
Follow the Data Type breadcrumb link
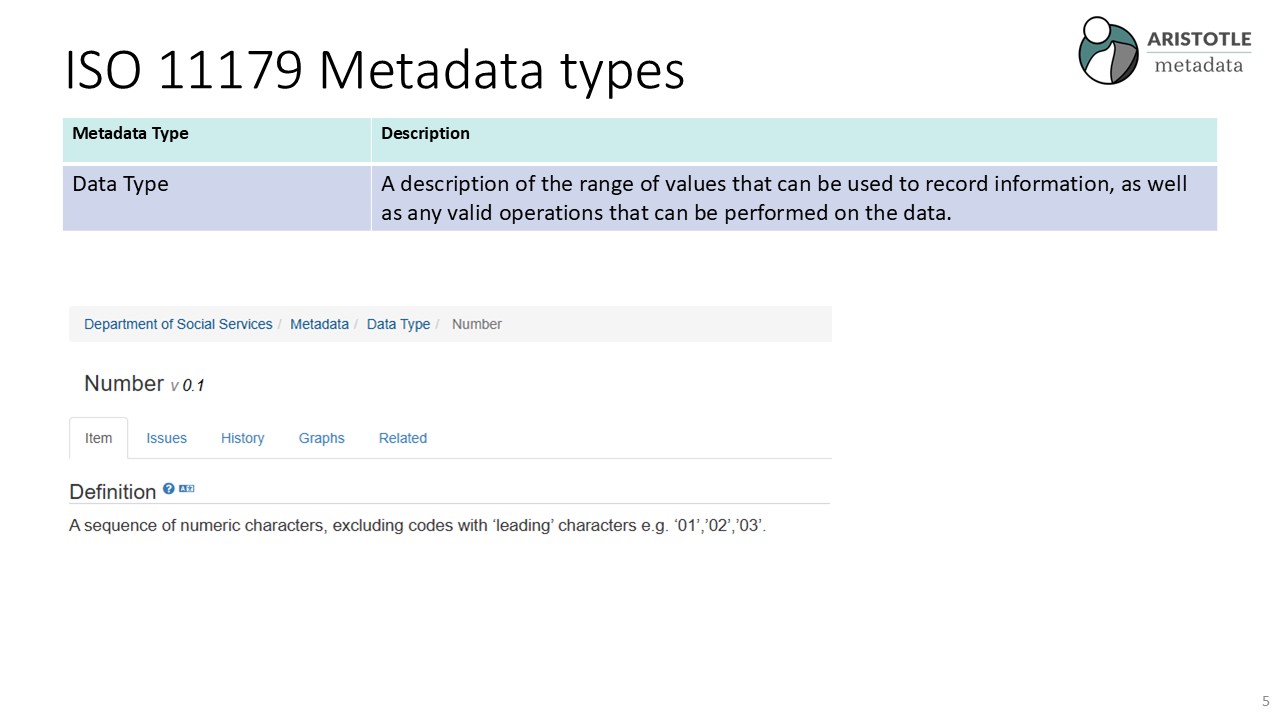pyautogui.click(x=398, y=324)
